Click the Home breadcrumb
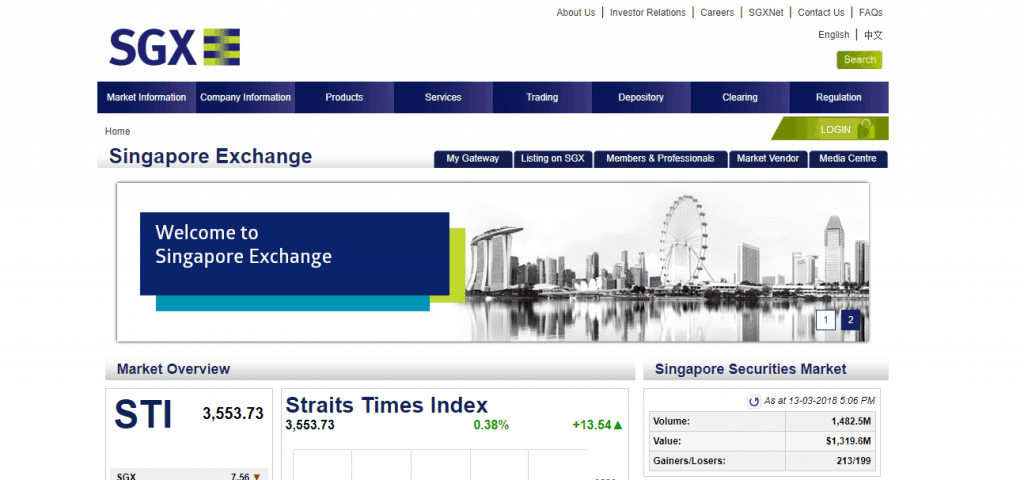1024x480 pixels. pyautogui.click(x=118, y=131)
